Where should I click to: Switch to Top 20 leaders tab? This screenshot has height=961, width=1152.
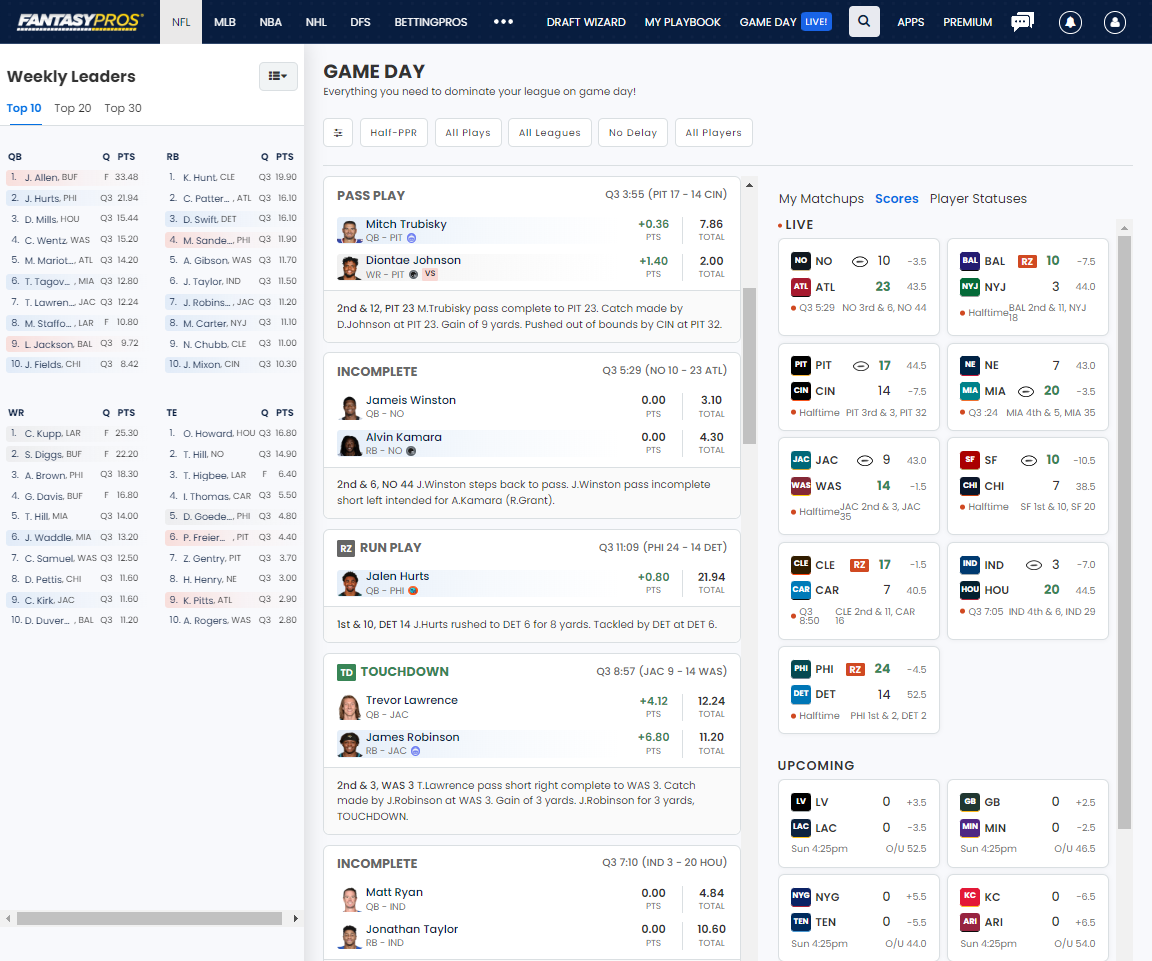pyautogui.click(x=73, y=108)
